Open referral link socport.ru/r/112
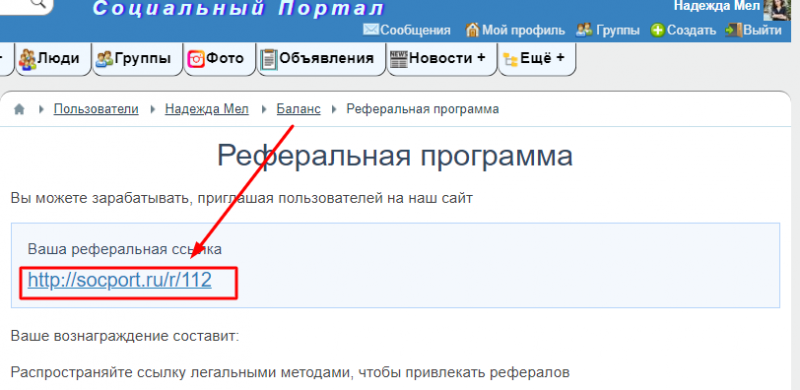The width and height of the screenshot is (800, 390). coord(120,280)
